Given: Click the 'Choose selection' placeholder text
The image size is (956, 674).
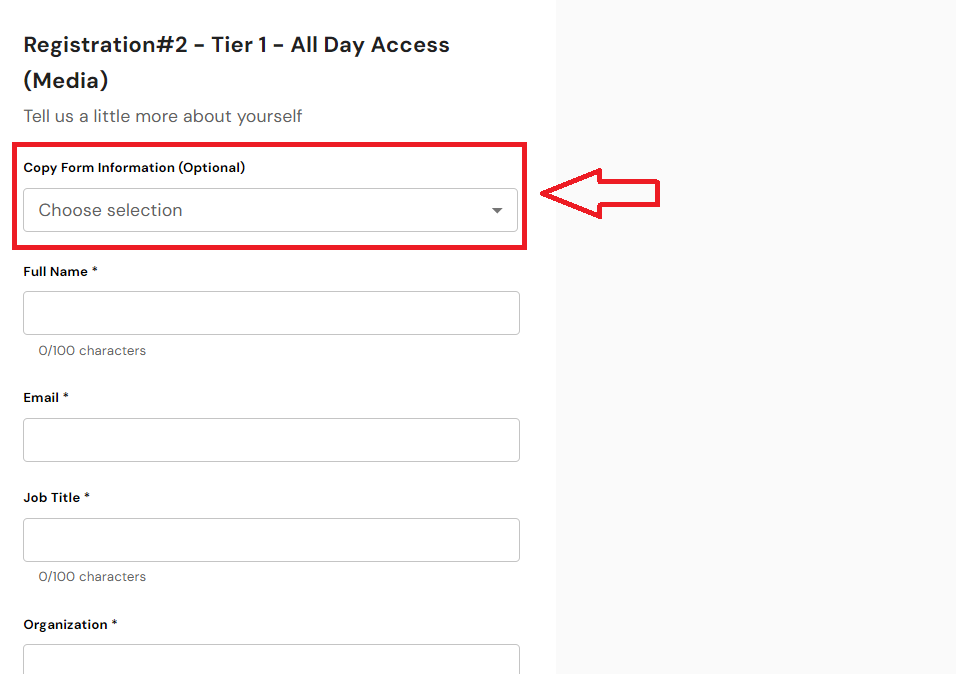Looking at the screenshot, I should tap(111, 211).
